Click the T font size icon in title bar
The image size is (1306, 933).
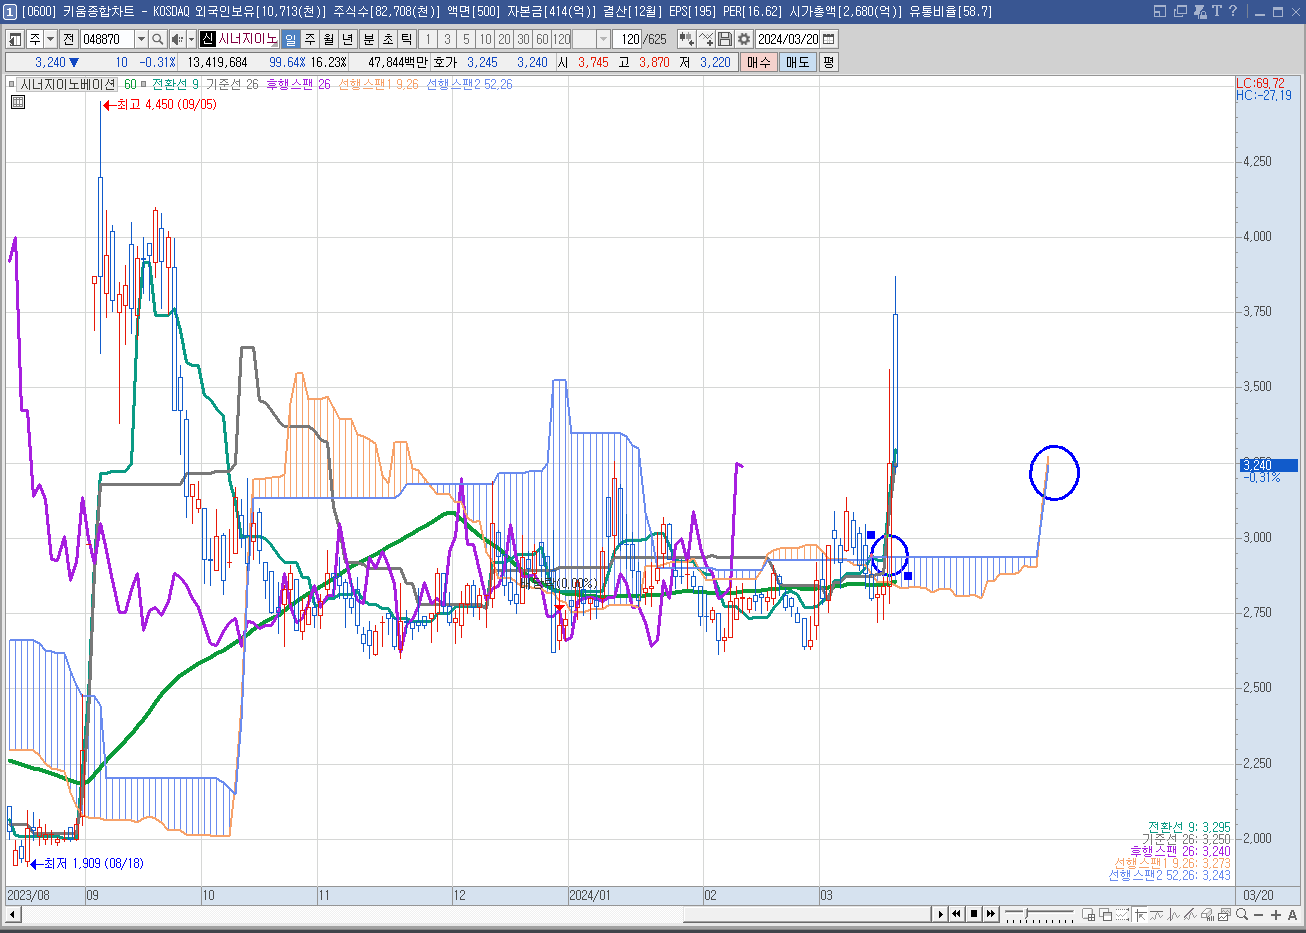click(x=1216, y=11)
